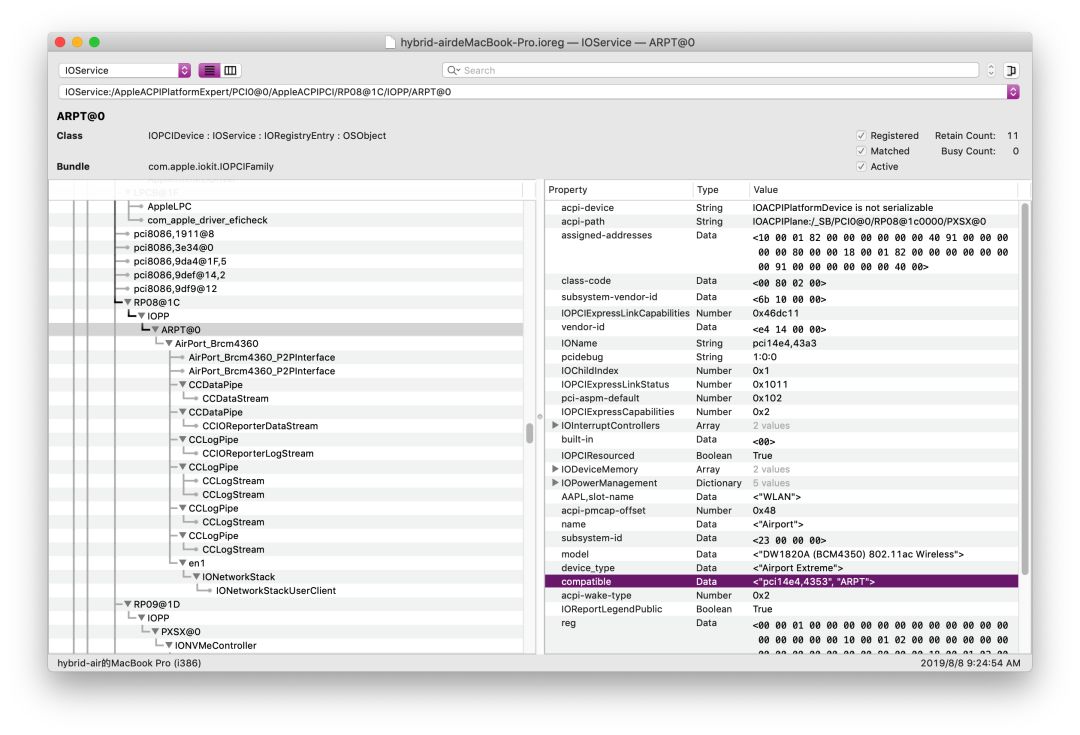Image resolution: width=1080 pixels, height=735 pixels.
Task: Select the acpi-device property row
Action: (782, 207)
